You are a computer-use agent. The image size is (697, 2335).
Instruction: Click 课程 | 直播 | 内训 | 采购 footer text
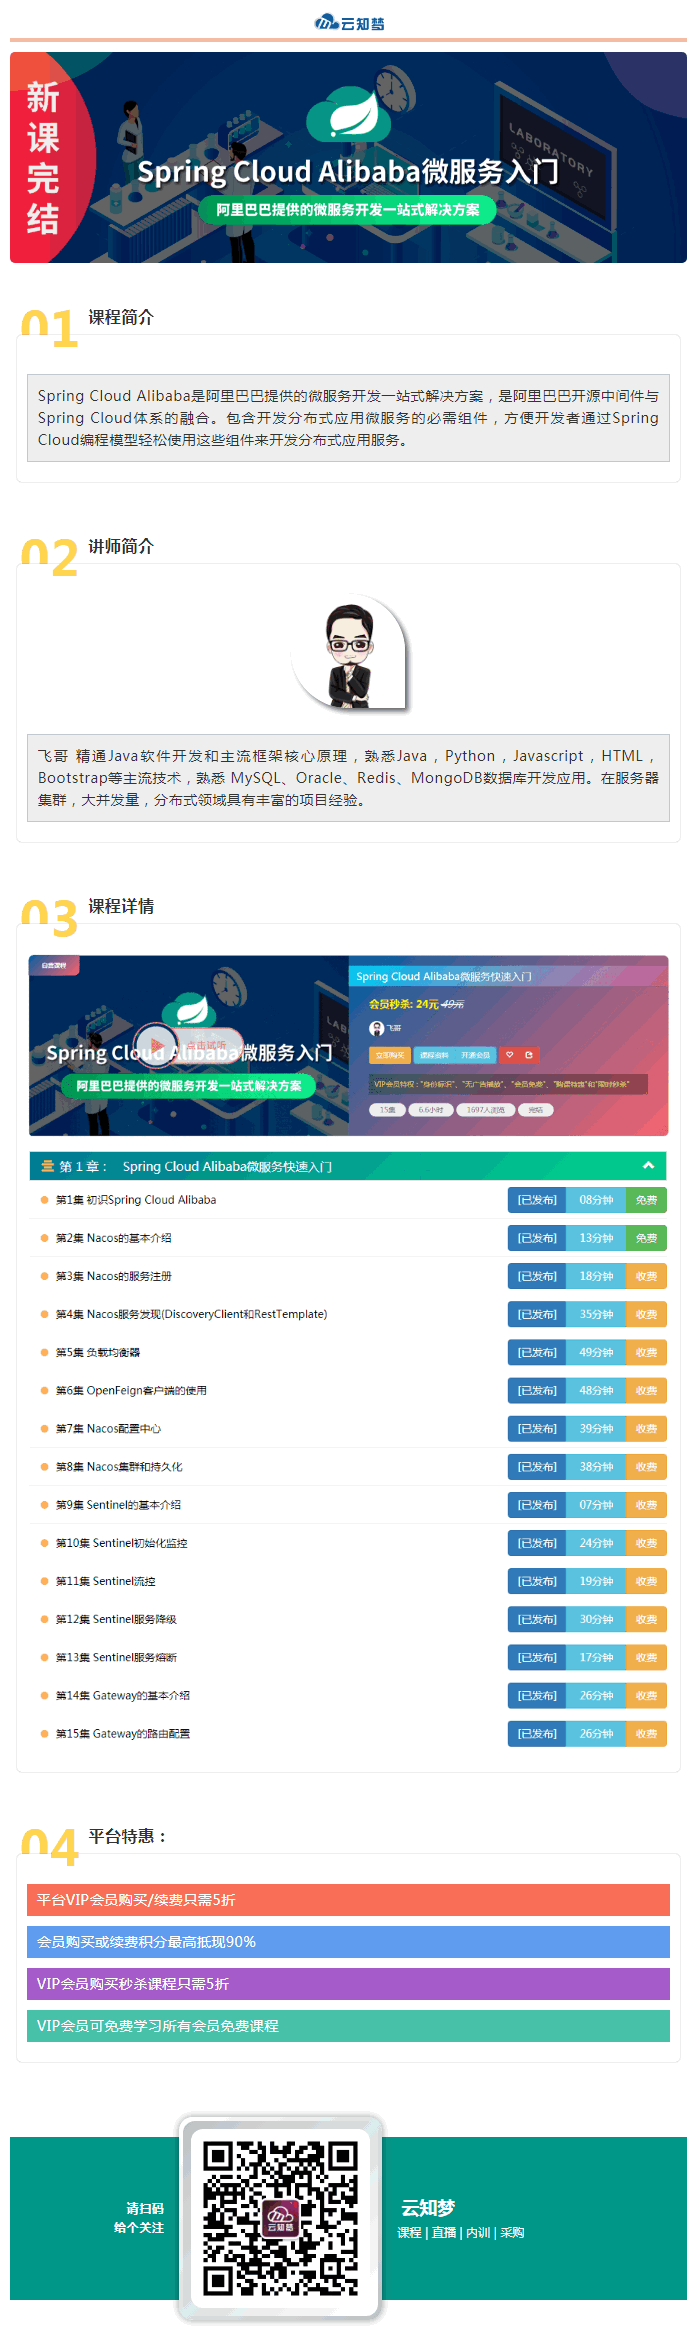click(461, 2233)
